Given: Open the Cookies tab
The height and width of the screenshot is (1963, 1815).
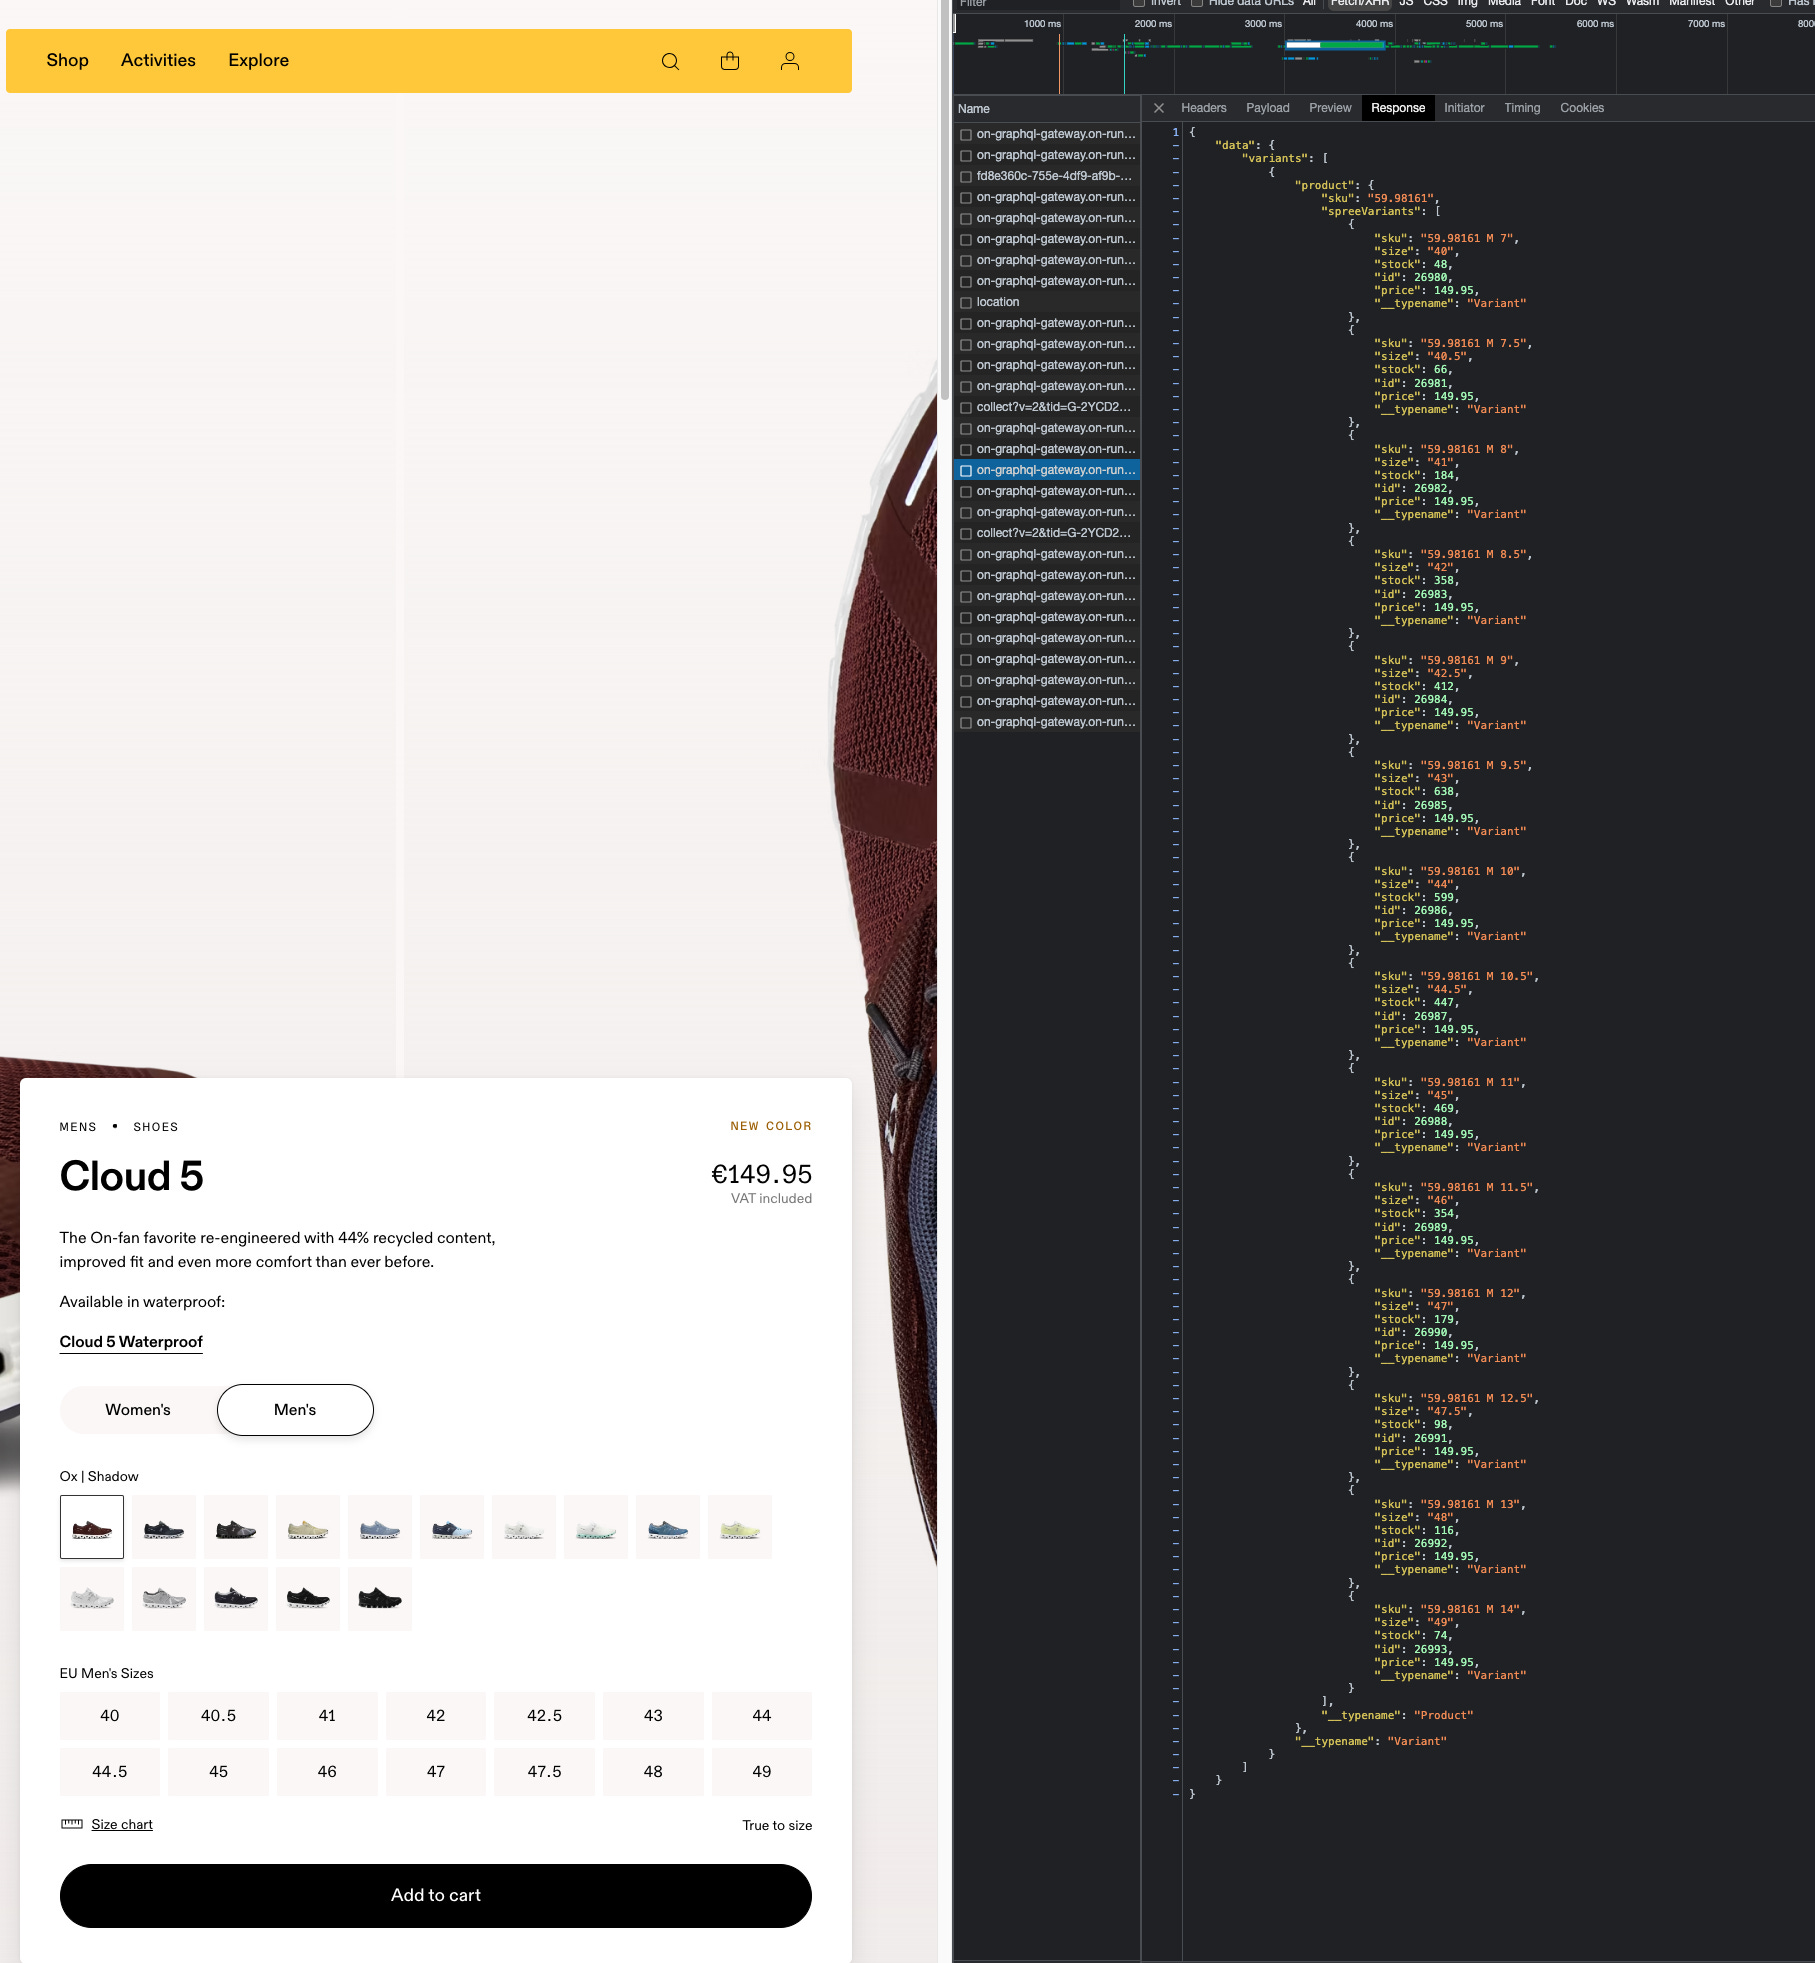Looking at the screenshot, I should click(x=1582, y=108).
